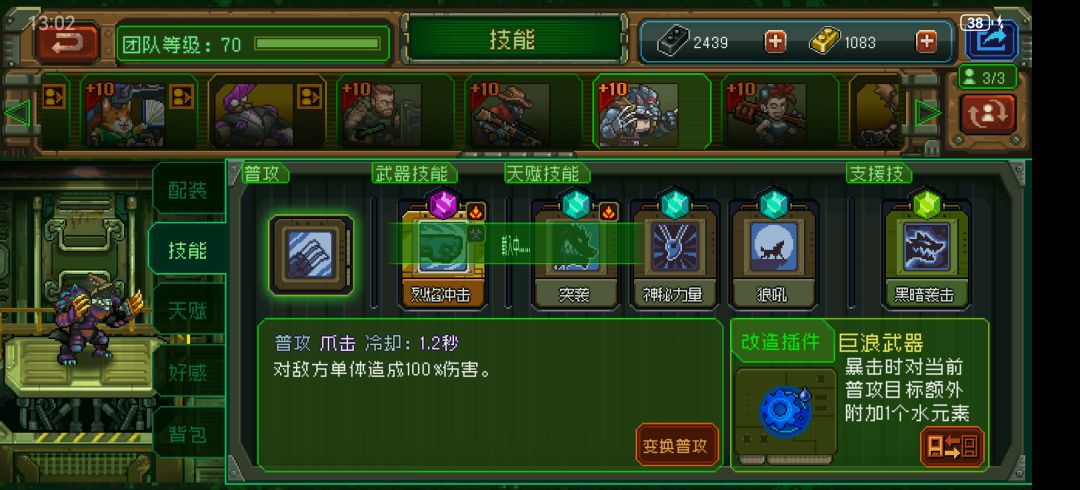
Task: Select the fox hero portrait thumbnail
Action: tap(125, 112)
